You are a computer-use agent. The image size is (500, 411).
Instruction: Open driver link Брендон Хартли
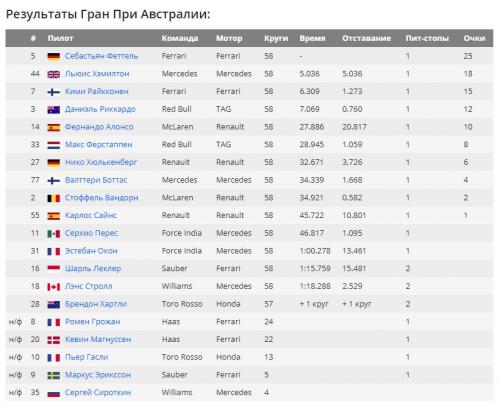96,304
